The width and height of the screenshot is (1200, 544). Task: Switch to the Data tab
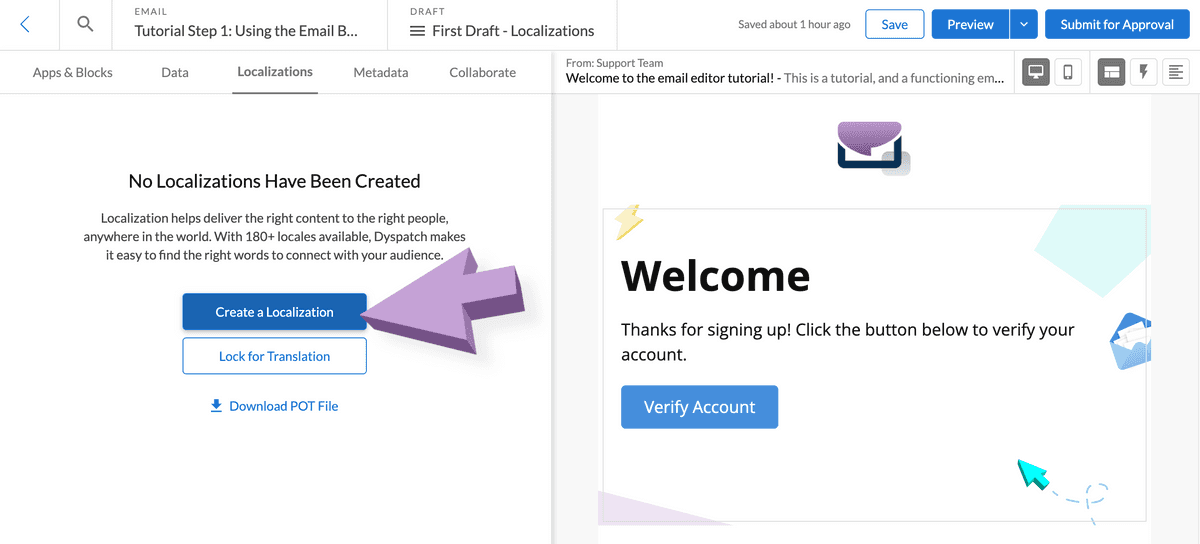(x=175, y=72)
